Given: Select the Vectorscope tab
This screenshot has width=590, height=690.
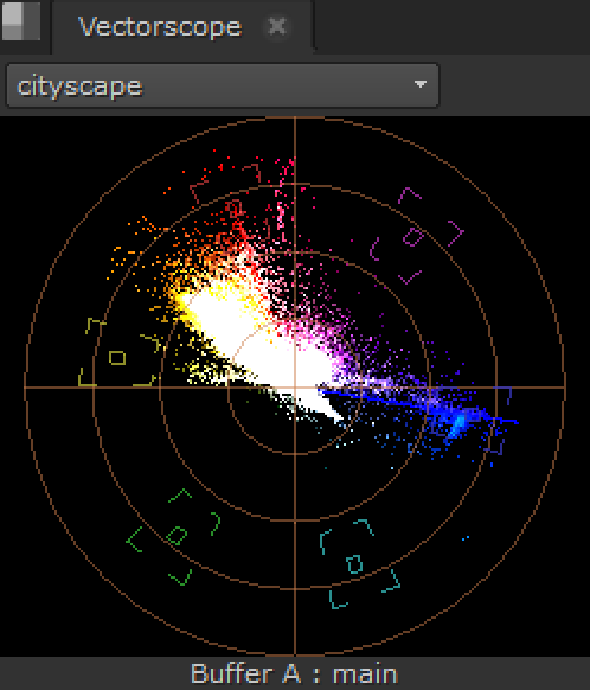Looking at the screenshot, I should coord(160,27).
